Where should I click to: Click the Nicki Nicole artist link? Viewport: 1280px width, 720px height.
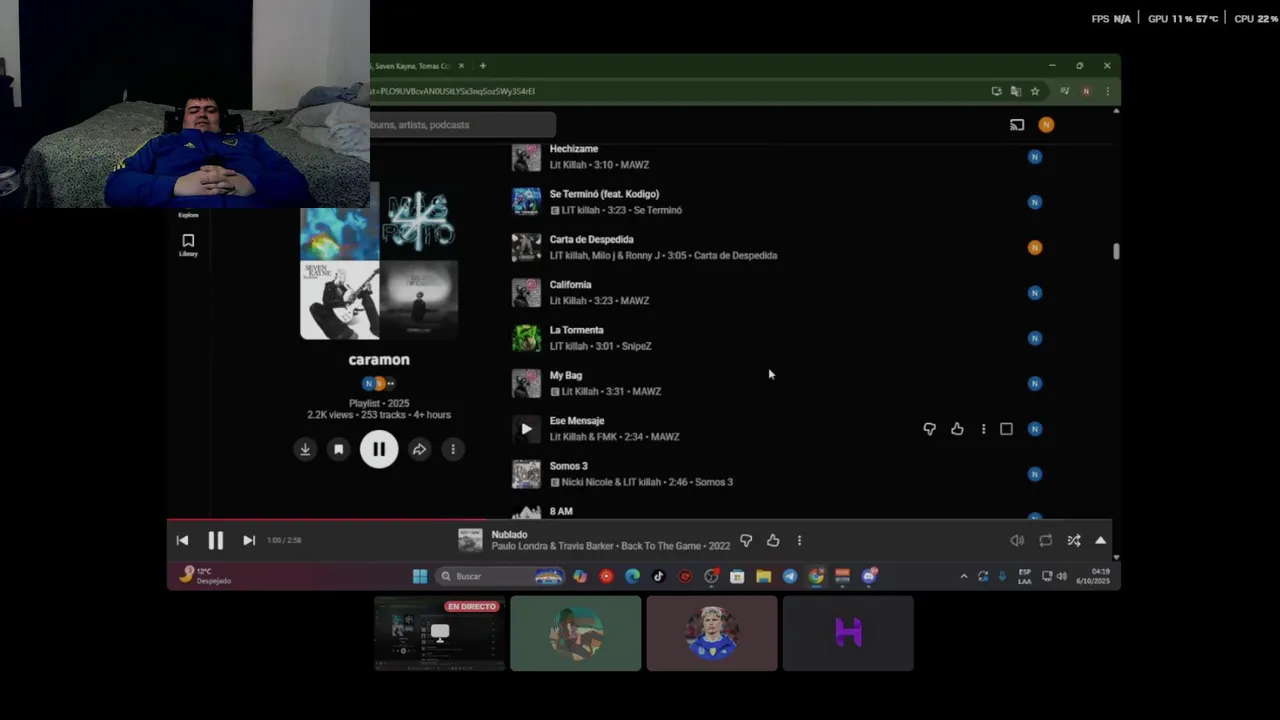point(589,482)
